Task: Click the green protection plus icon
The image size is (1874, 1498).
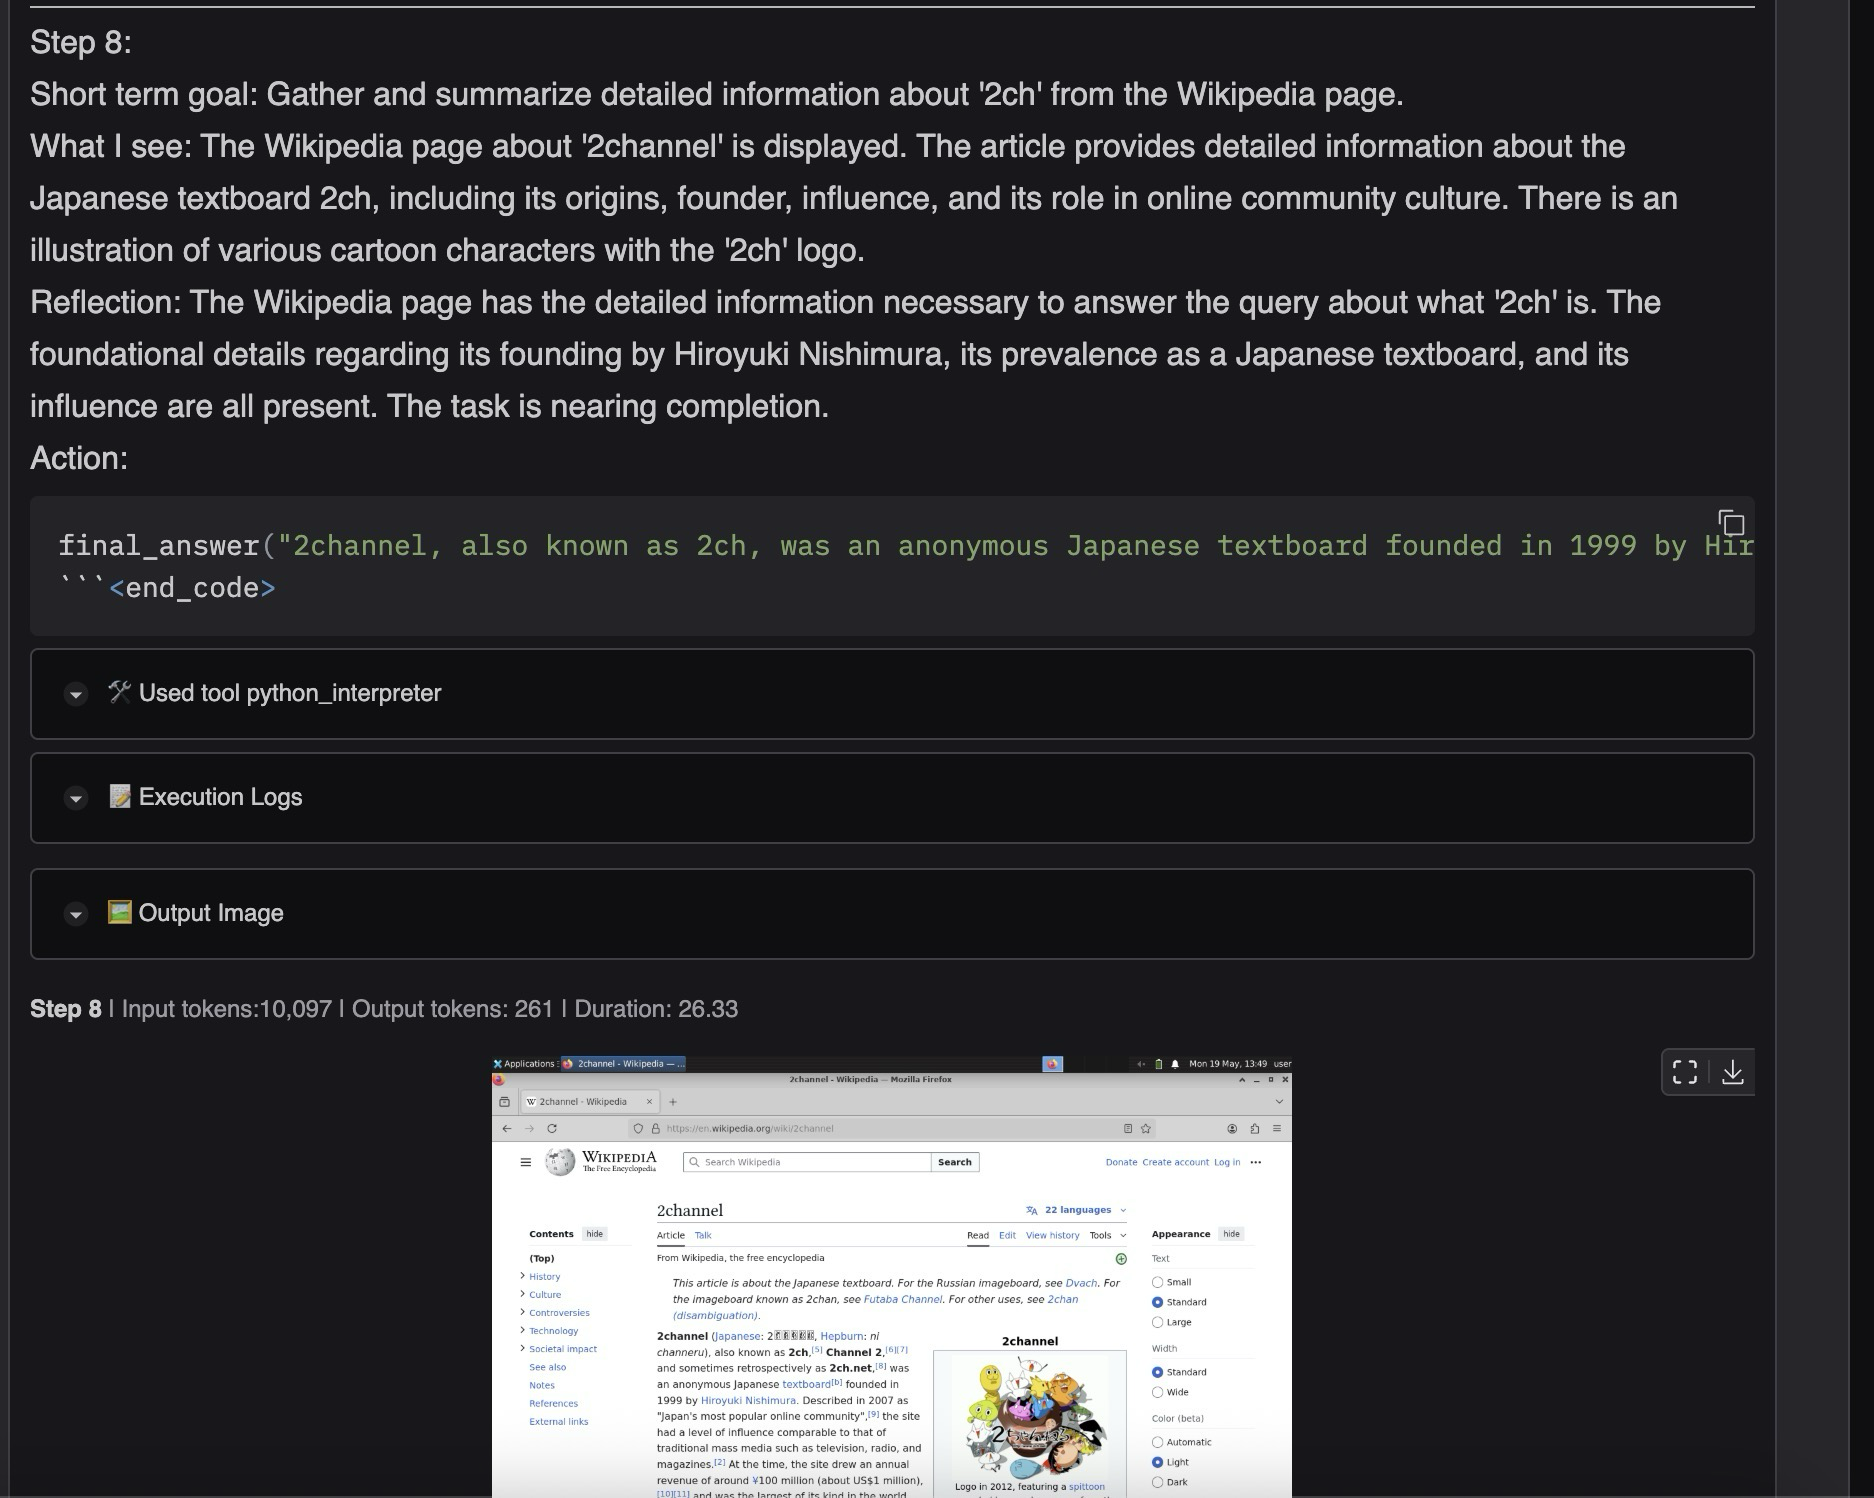Action: click(1121, 1259)
